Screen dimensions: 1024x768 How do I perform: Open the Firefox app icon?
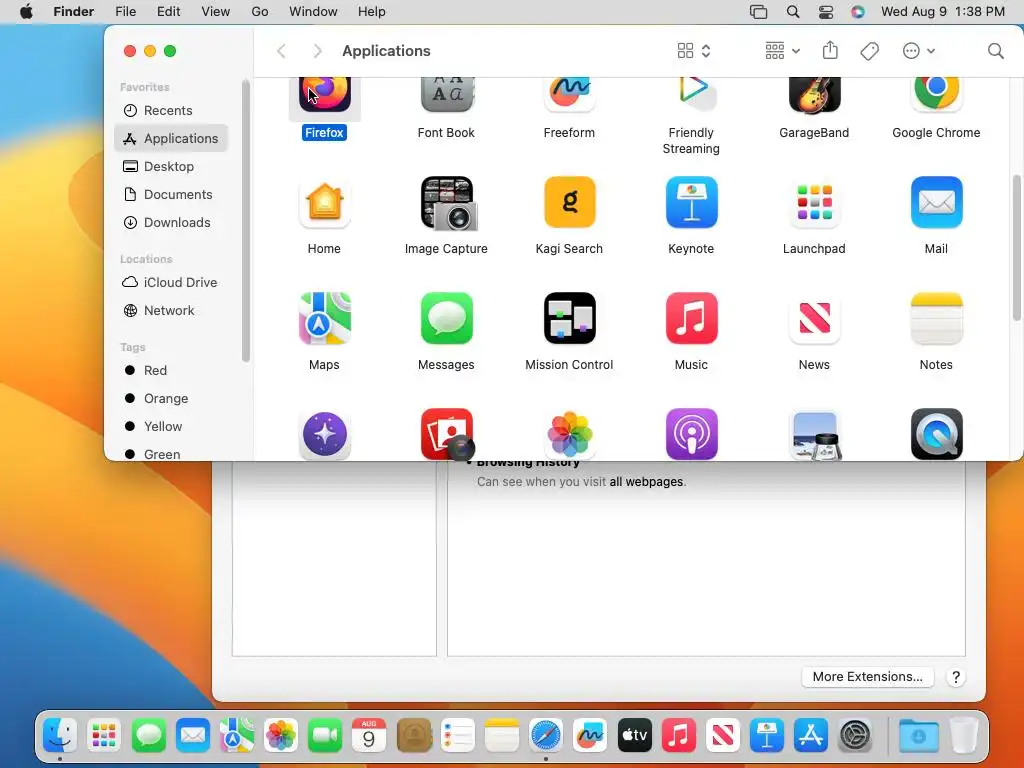(x=325, y=95)
